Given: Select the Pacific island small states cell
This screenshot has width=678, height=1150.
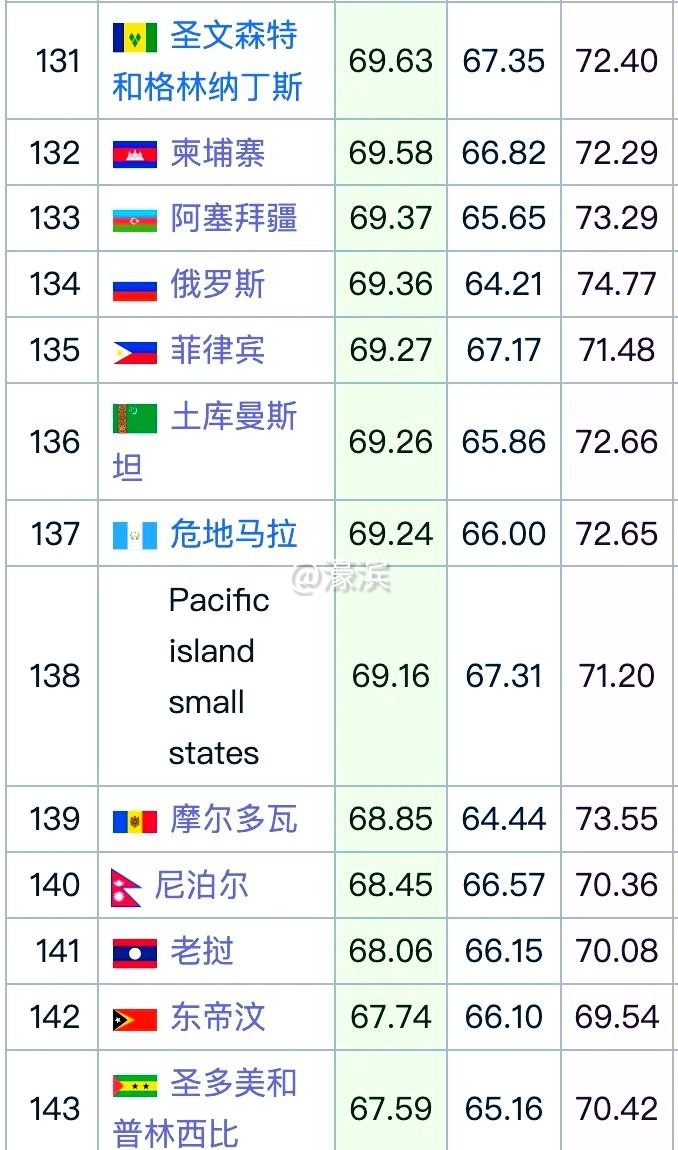Looking at the screenshot, I should click(218, 676).
